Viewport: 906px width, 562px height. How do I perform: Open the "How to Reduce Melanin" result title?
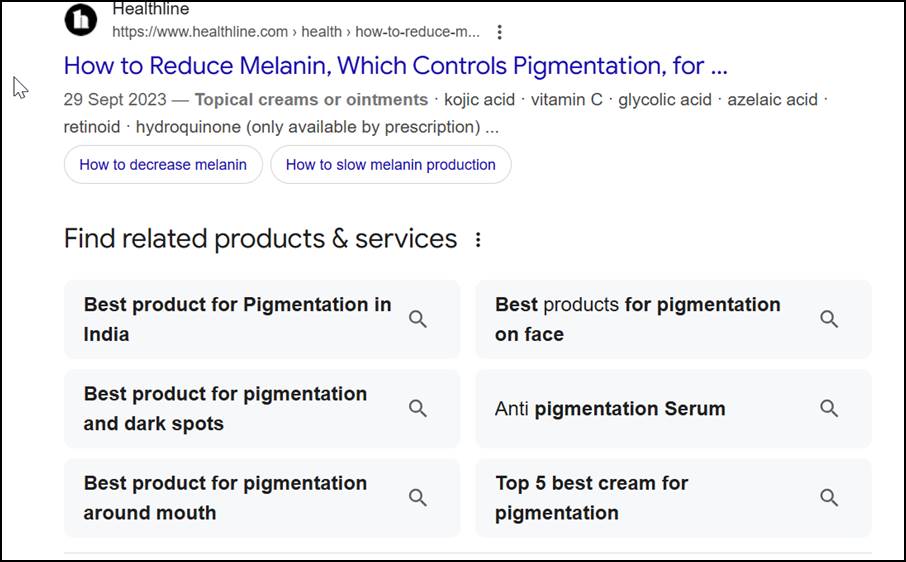pos(395,66)
